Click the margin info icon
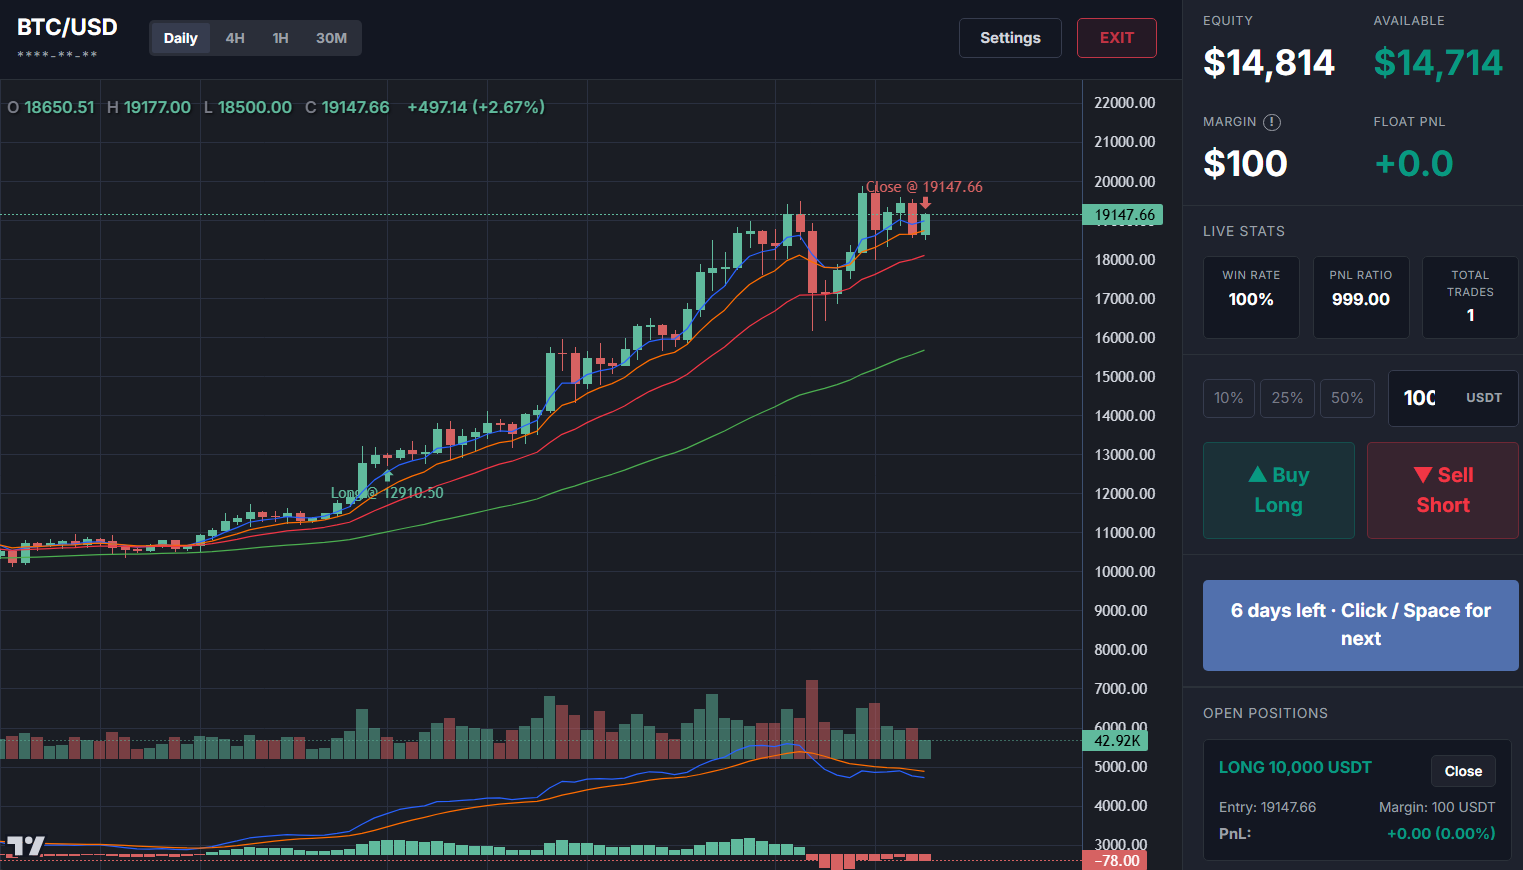The width and height of the screenshot is (1523, 870). pos(1272,122)
